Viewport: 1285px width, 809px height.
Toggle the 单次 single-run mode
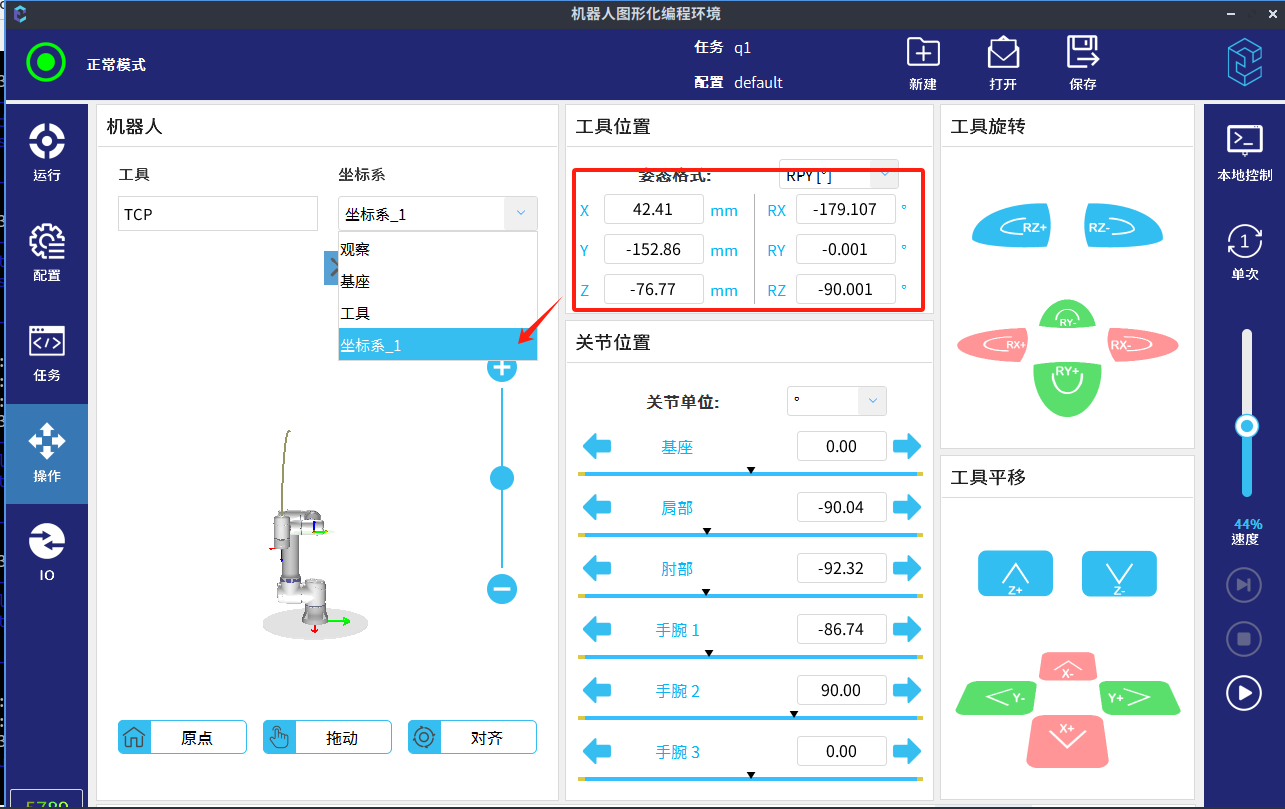1244,252
